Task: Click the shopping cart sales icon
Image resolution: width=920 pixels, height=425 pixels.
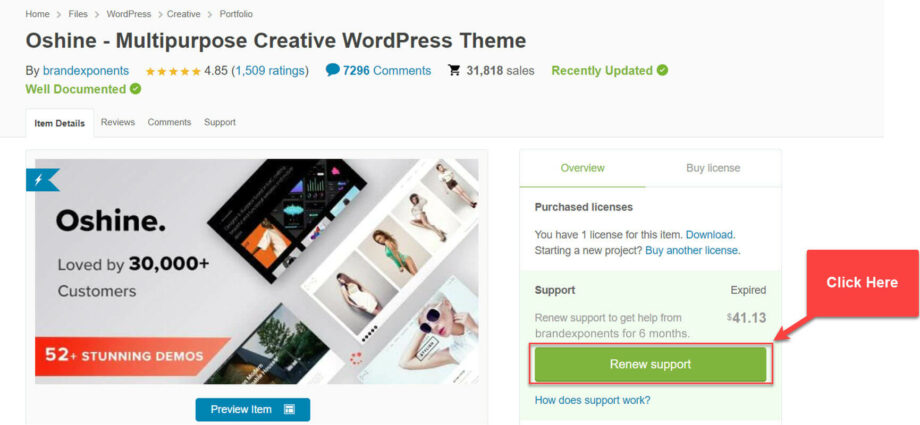Action: click(x=454, y=71)
